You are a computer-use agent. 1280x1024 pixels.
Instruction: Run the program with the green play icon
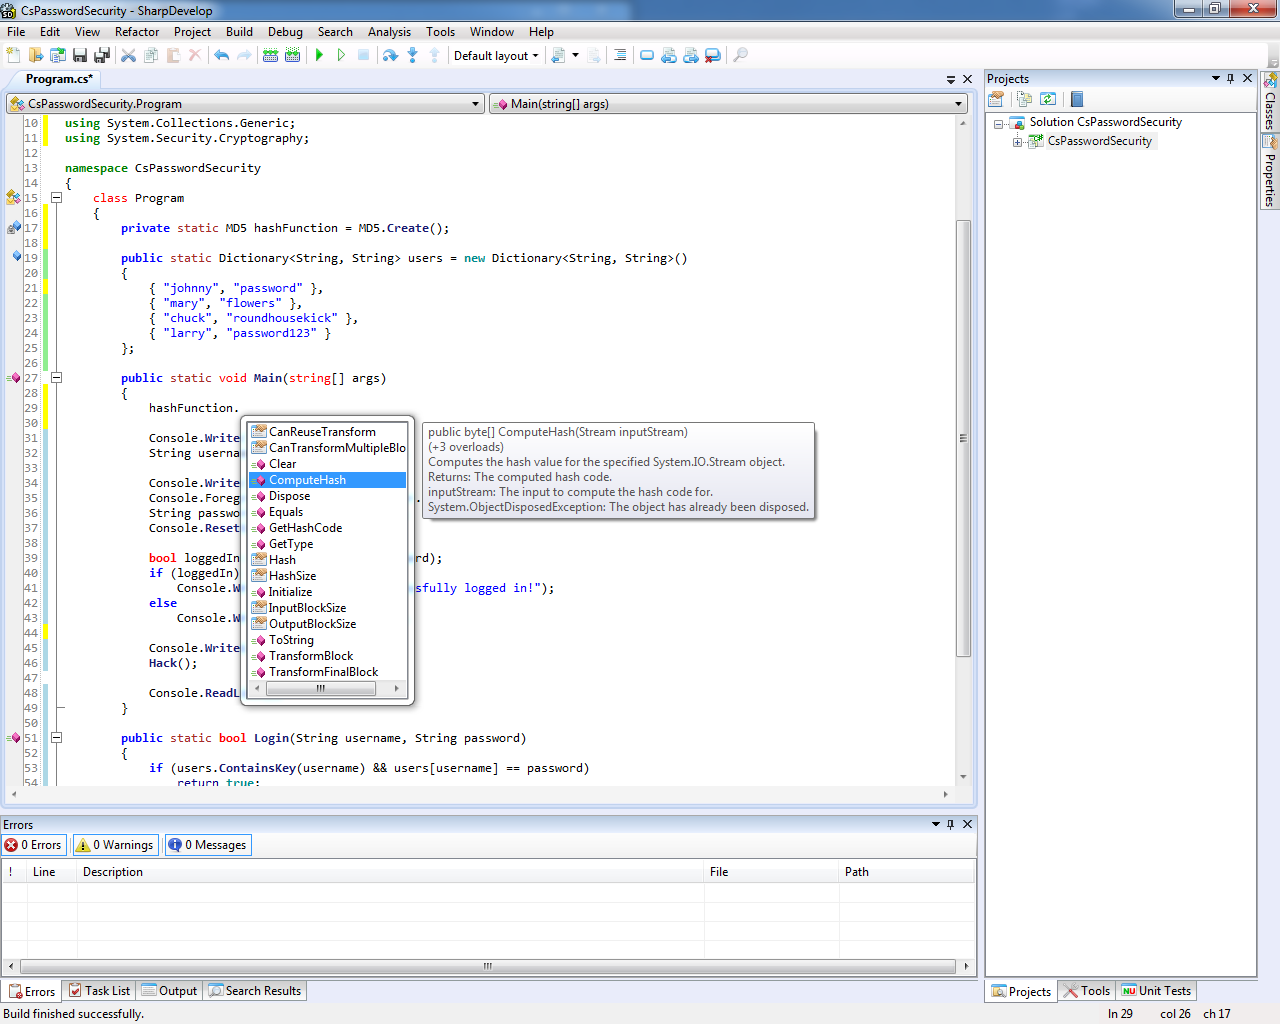coord(319,55)
